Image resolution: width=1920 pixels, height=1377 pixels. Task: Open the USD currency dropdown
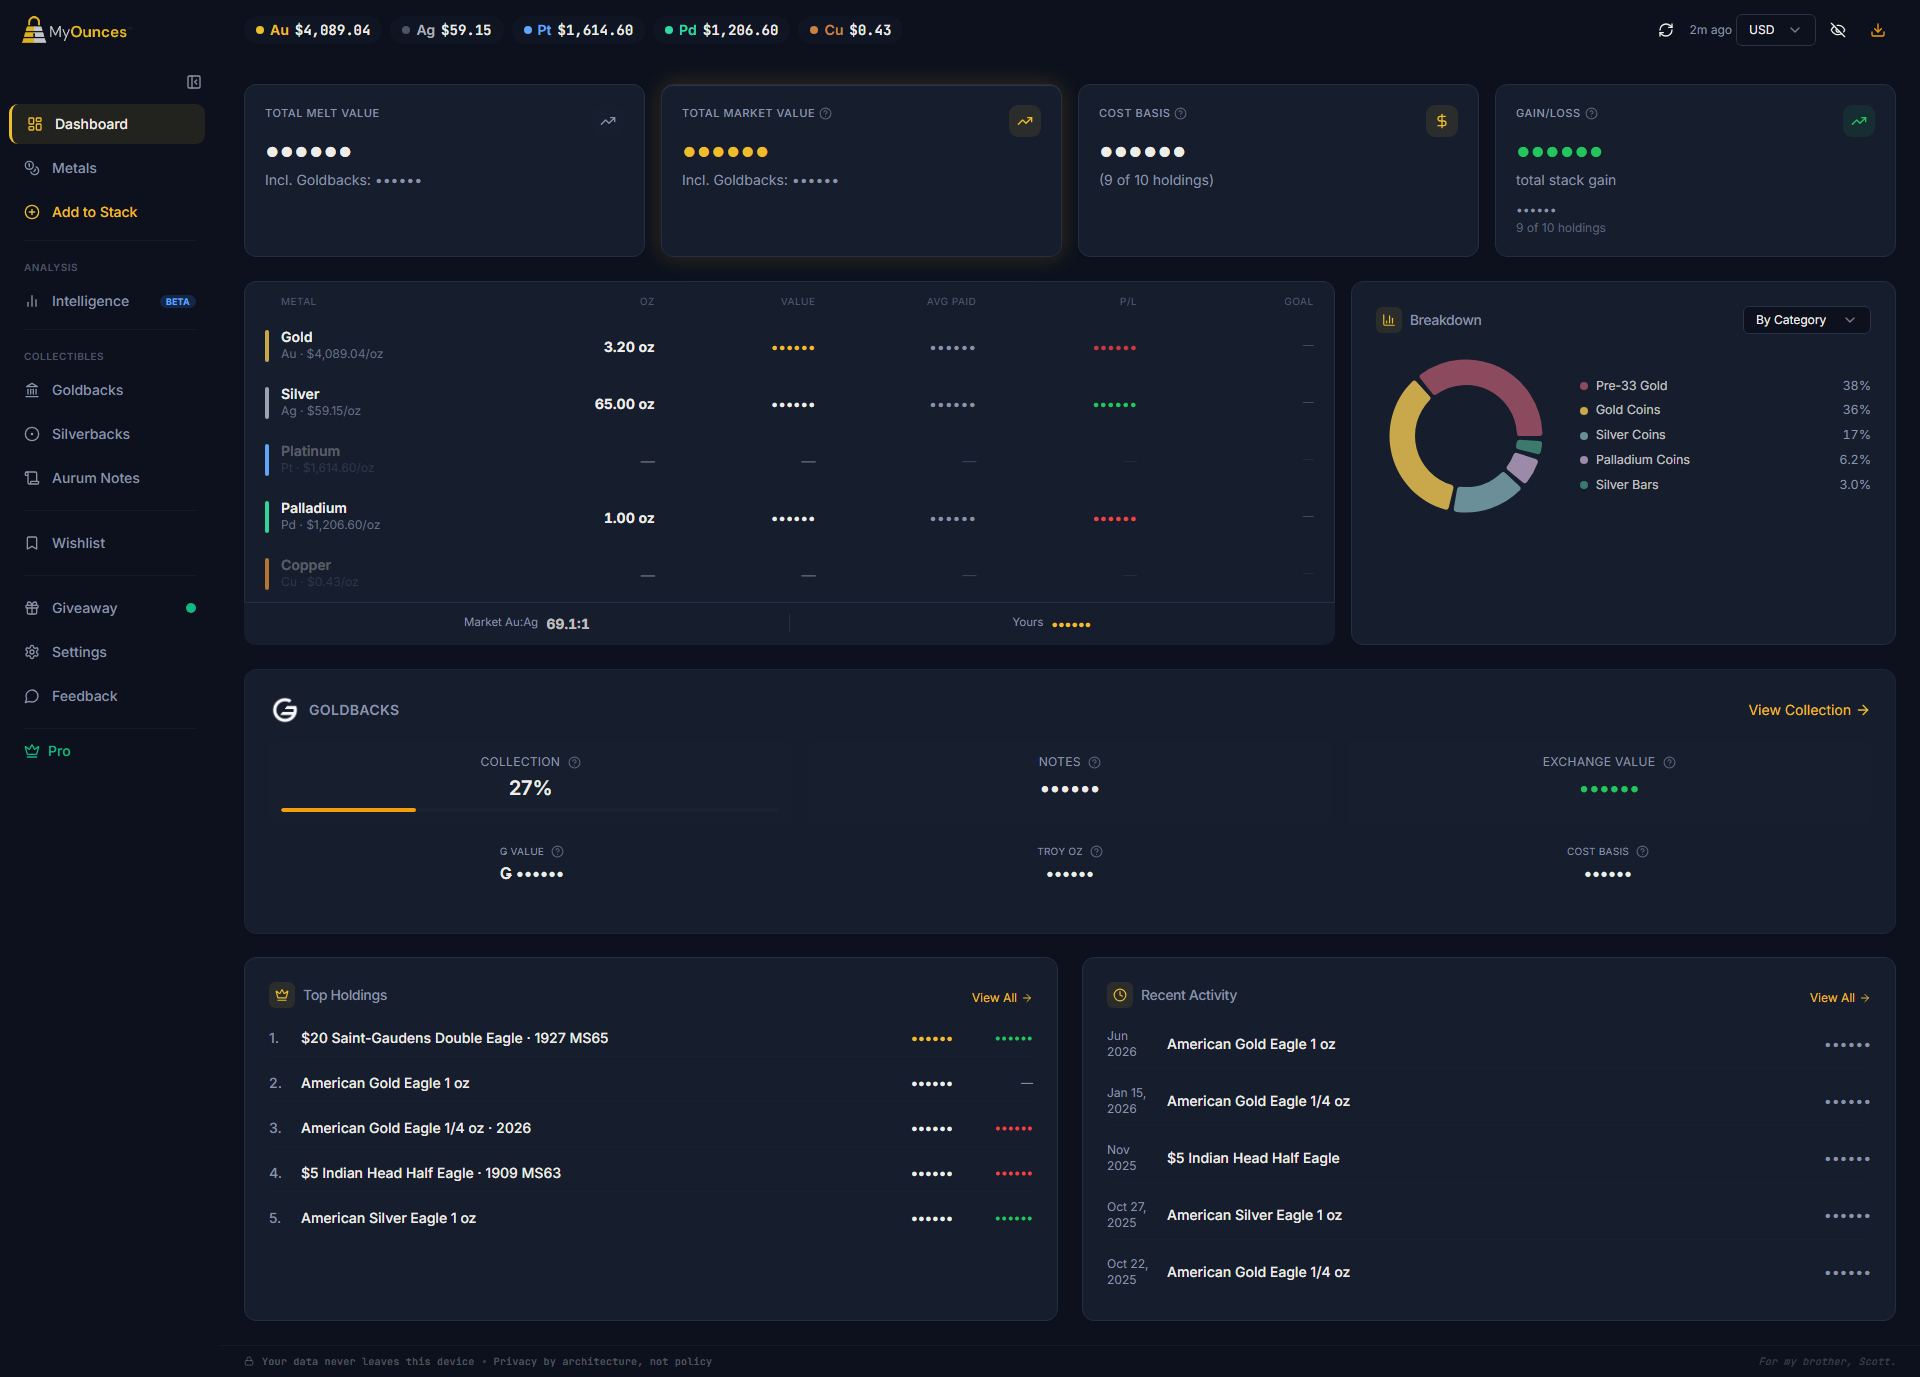[x=1775, y=30]
